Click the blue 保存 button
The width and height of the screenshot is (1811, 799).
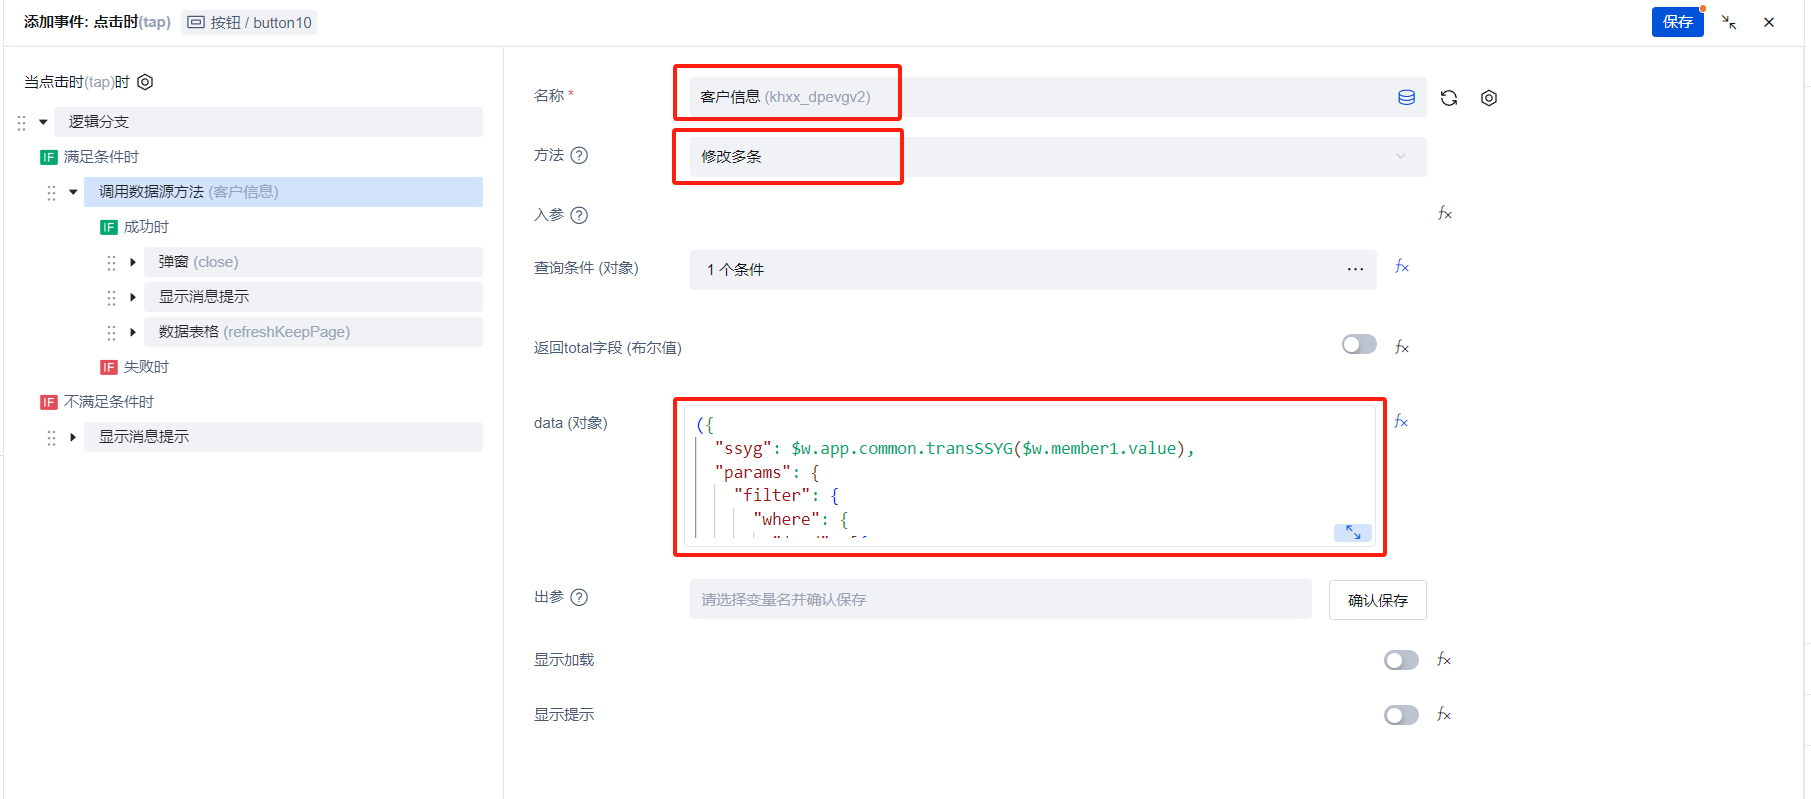tap(1677, 22)
